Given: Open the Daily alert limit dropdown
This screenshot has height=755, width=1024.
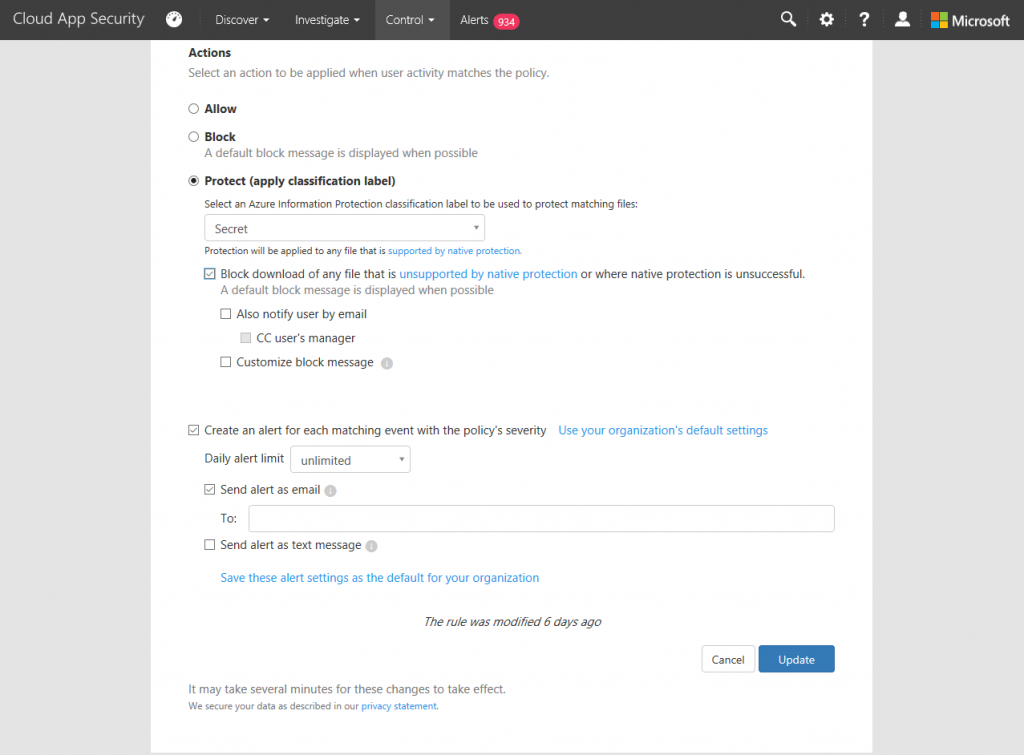Looking at the screenshot, I should (x=350, y=459).
